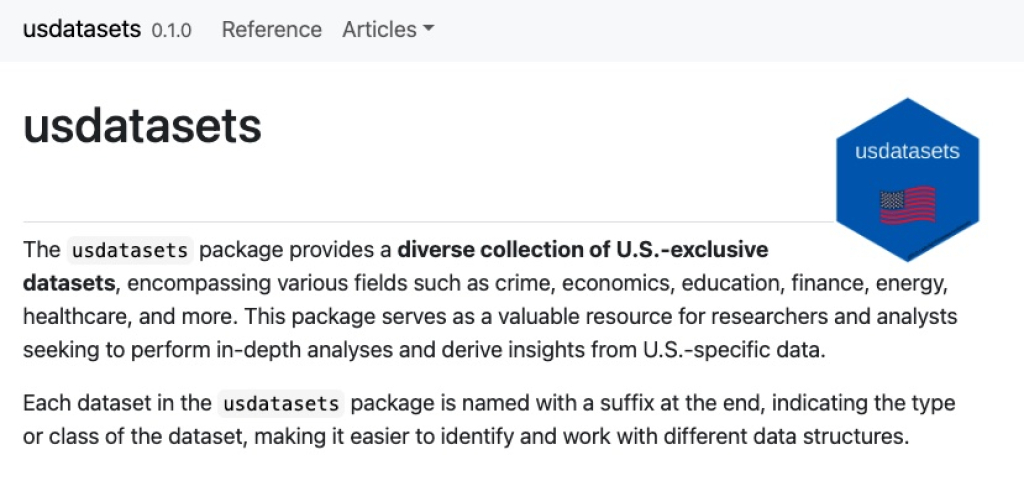
Task: Click the large usdatasets page heading
Action: coord(142,126)
